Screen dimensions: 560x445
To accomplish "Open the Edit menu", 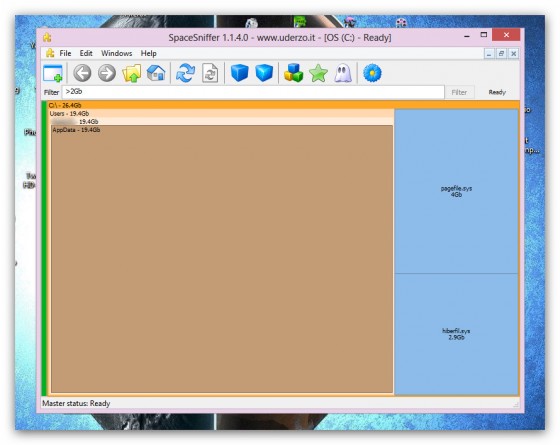I will coord(86,53).
